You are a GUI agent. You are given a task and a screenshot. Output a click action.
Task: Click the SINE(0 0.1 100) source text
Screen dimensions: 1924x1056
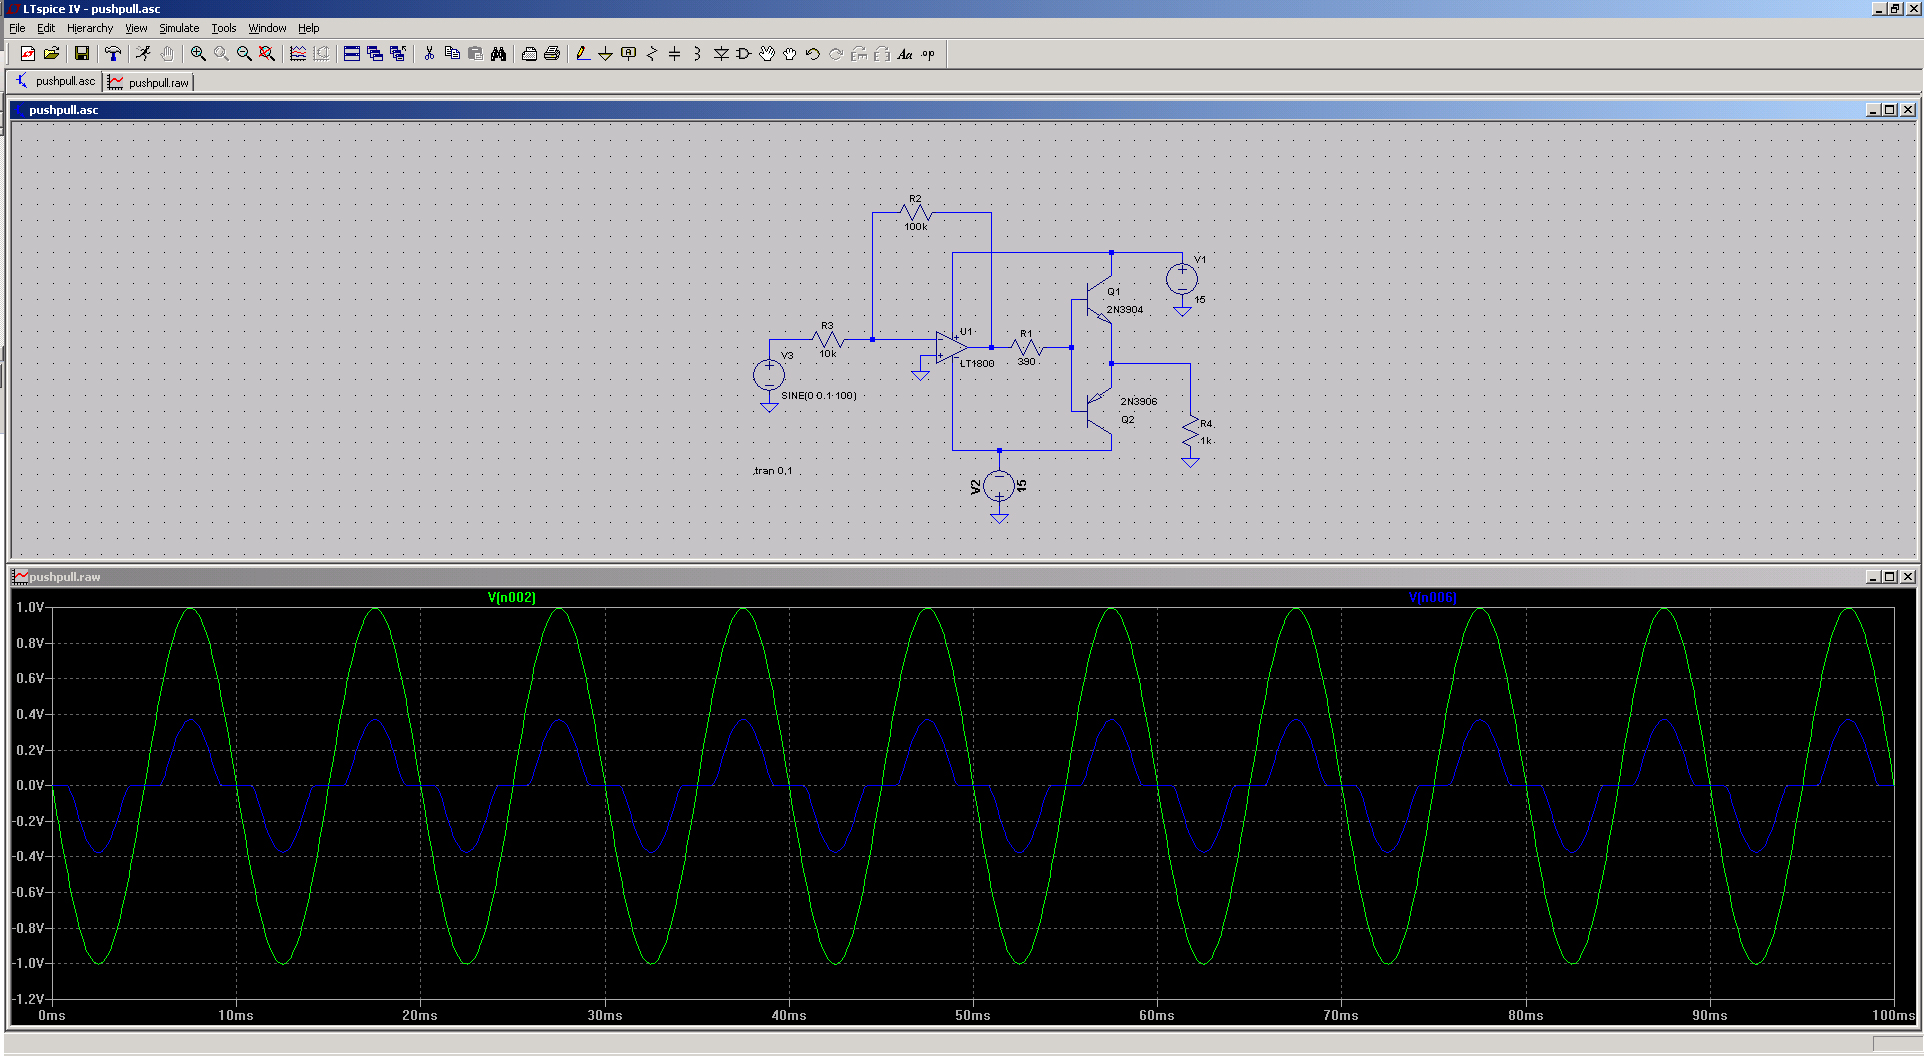pyautogui.click(x=819, y=396)
